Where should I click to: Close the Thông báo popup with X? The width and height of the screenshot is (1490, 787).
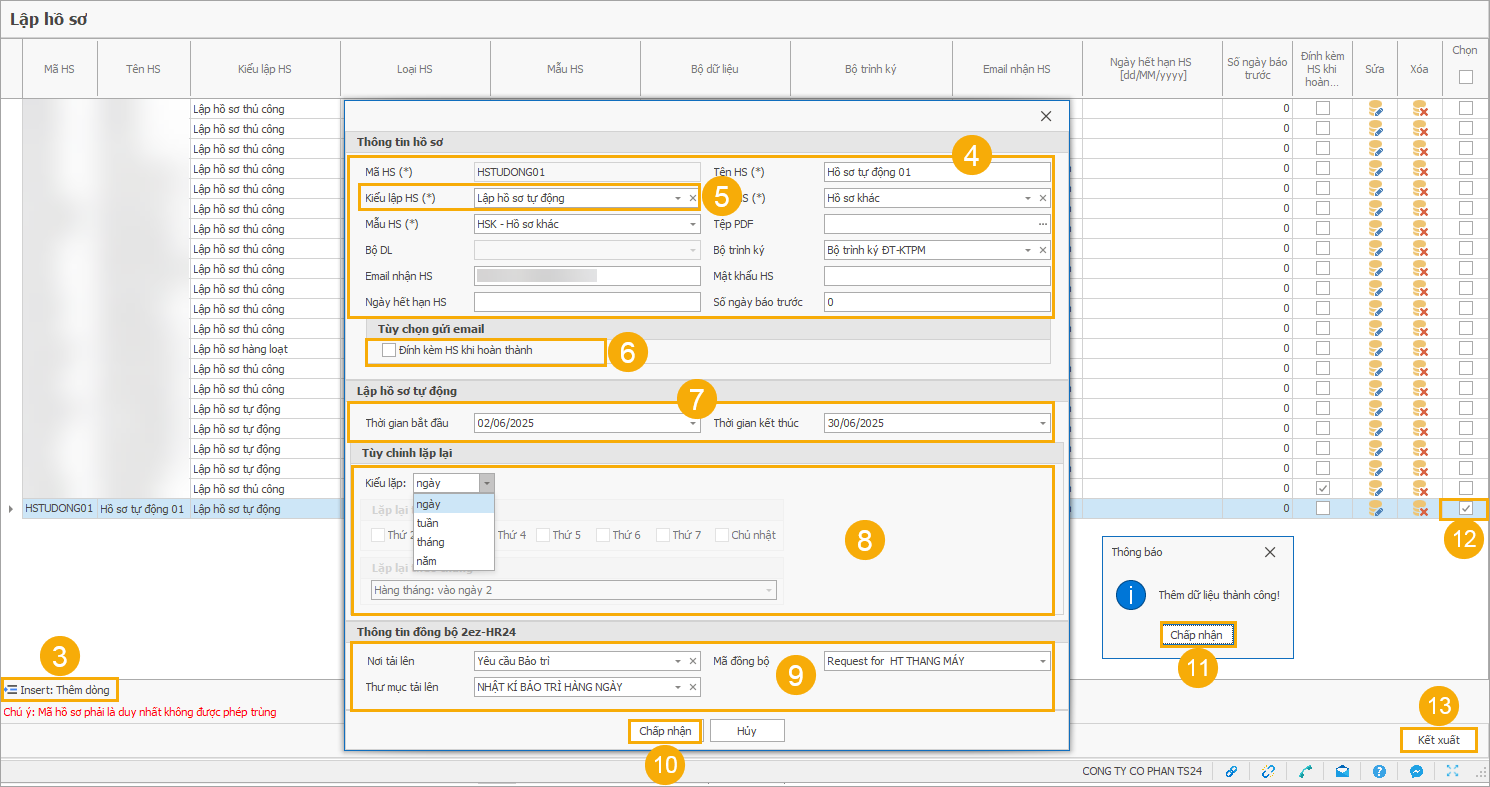1270,552
